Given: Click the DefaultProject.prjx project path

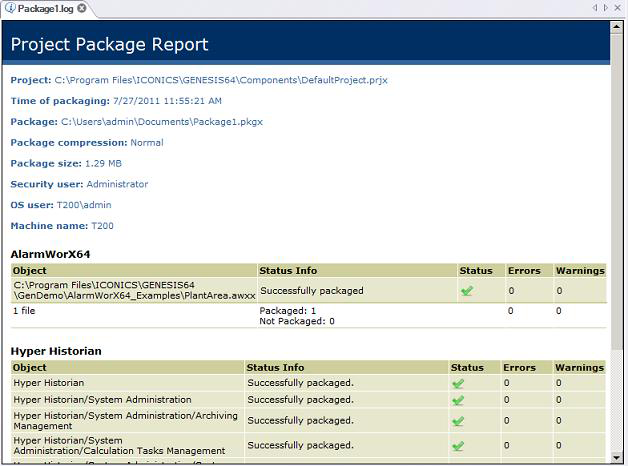Looking at the screenshot, I should (221, 80).
